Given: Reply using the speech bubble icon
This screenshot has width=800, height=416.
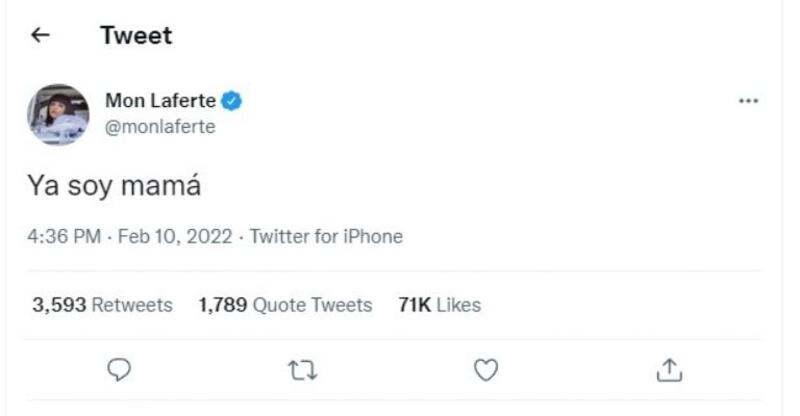Looking at the screenshot, I should coord(119,370).
